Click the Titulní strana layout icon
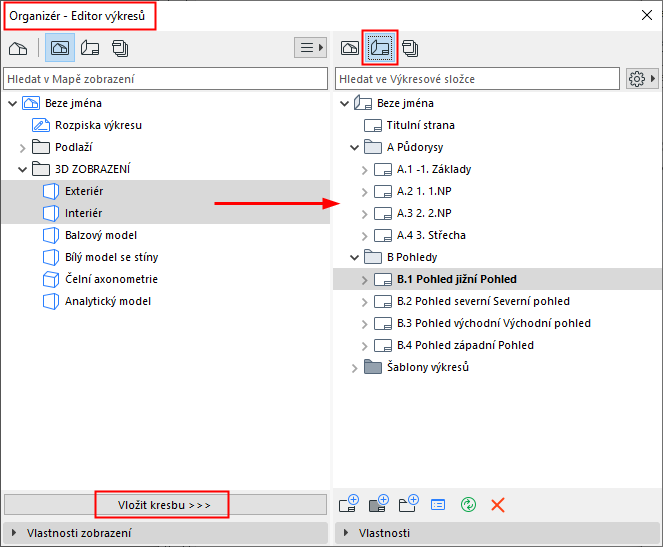The image size is (663, 547). (x=373, y=125)
